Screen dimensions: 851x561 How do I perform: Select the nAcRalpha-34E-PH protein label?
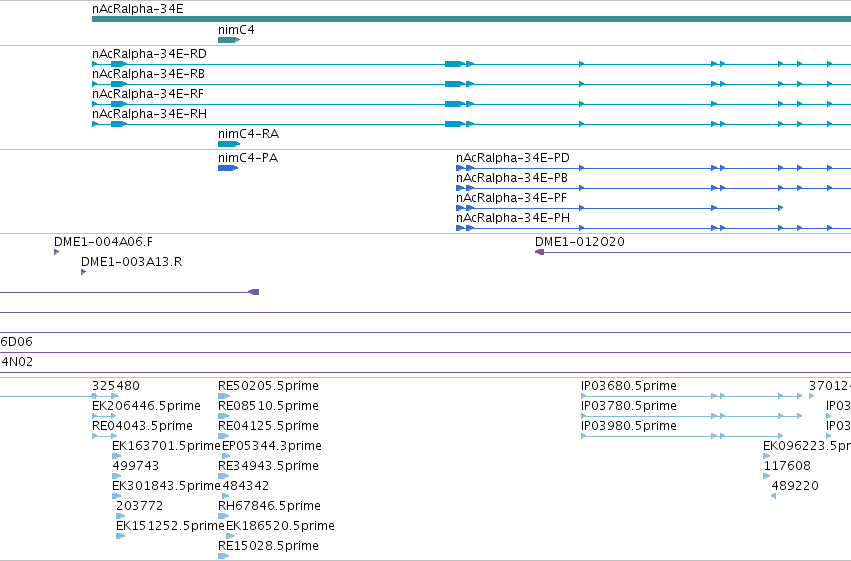pyautogui.click(x=513, y=218)
